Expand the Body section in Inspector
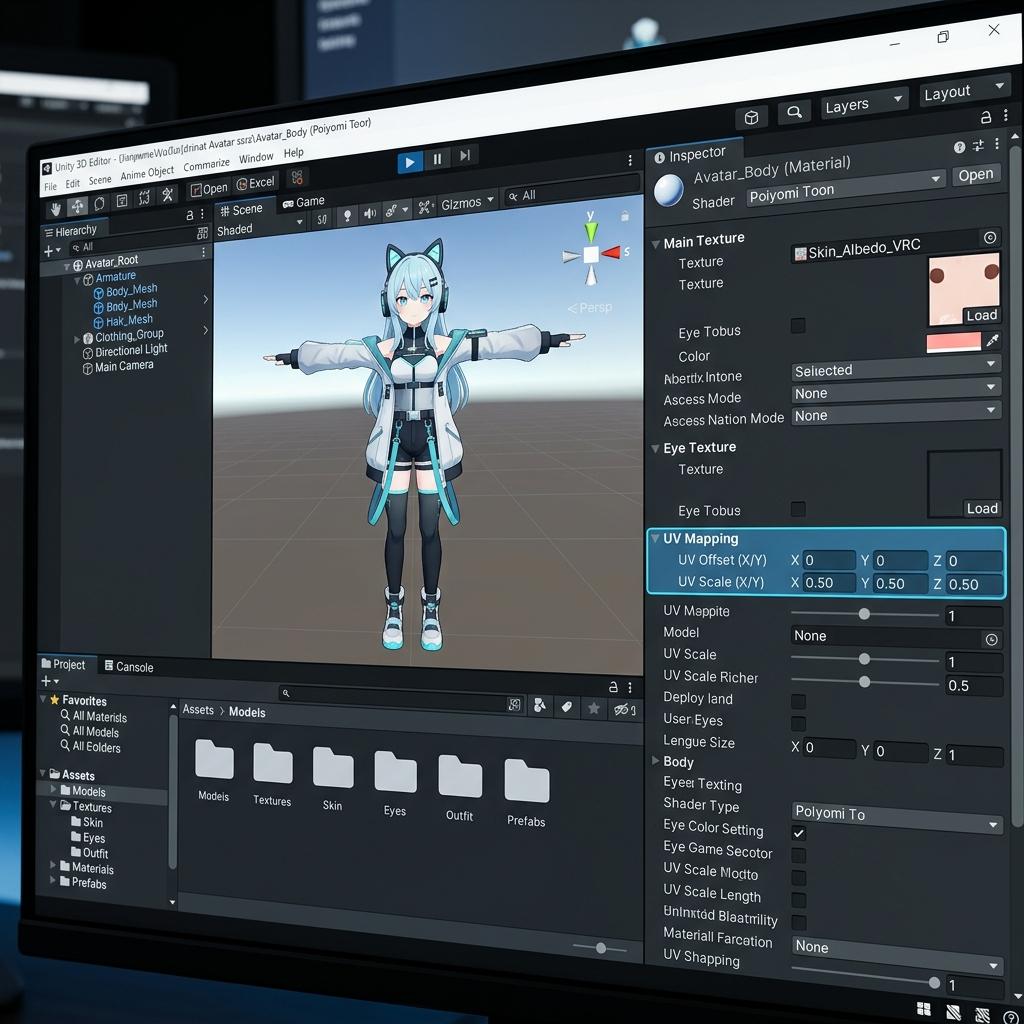Viewport: 1024px width, 1024px height. pos(655,760)
